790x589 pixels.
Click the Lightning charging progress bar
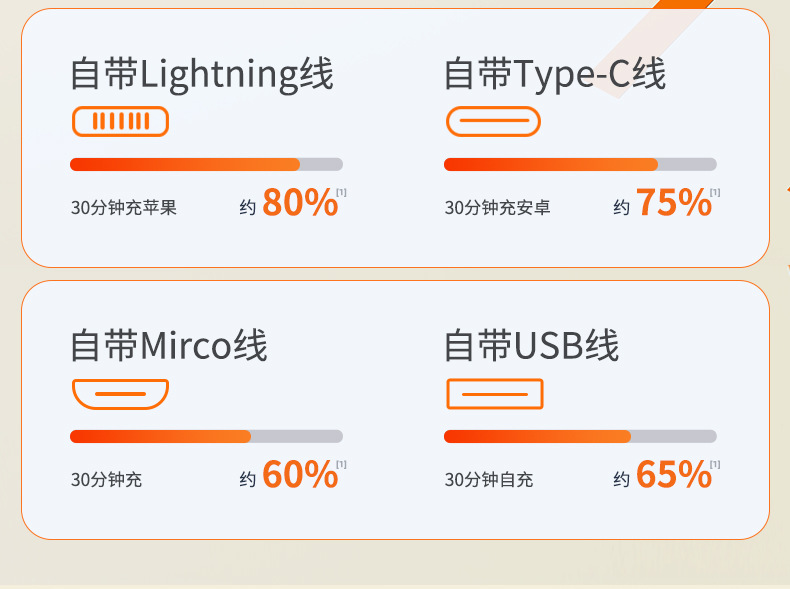tap(207, 164)
